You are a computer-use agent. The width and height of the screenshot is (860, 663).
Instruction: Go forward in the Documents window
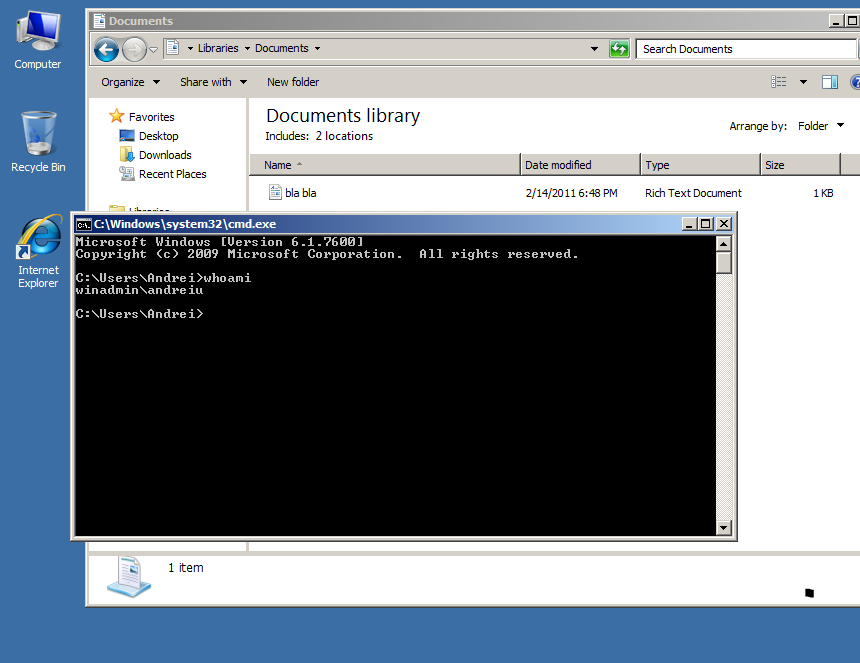[x=134, y=50]
